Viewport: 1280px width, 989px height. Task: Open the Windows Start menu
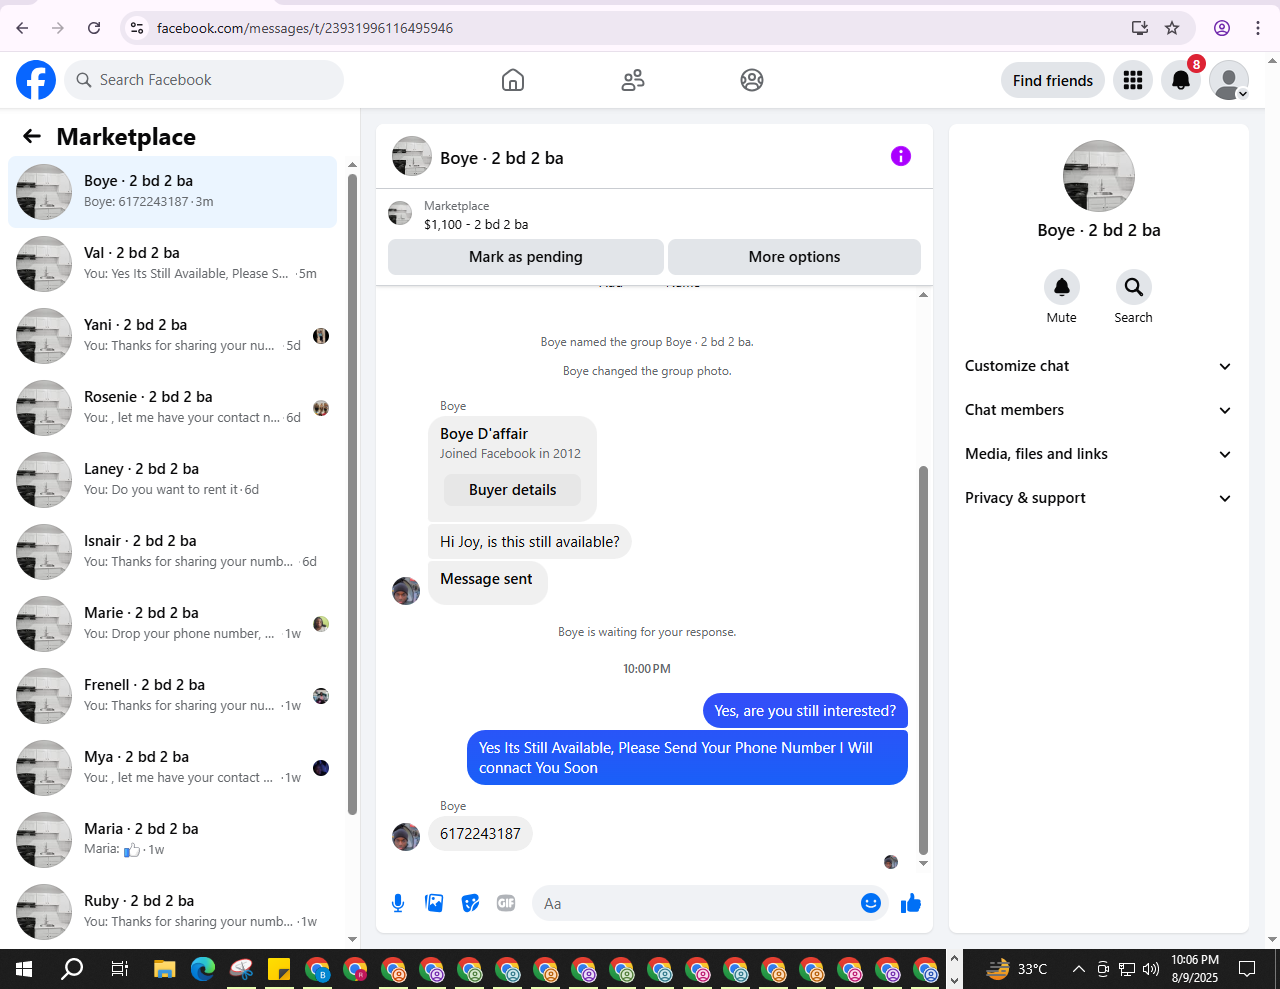tap(24, 969)
